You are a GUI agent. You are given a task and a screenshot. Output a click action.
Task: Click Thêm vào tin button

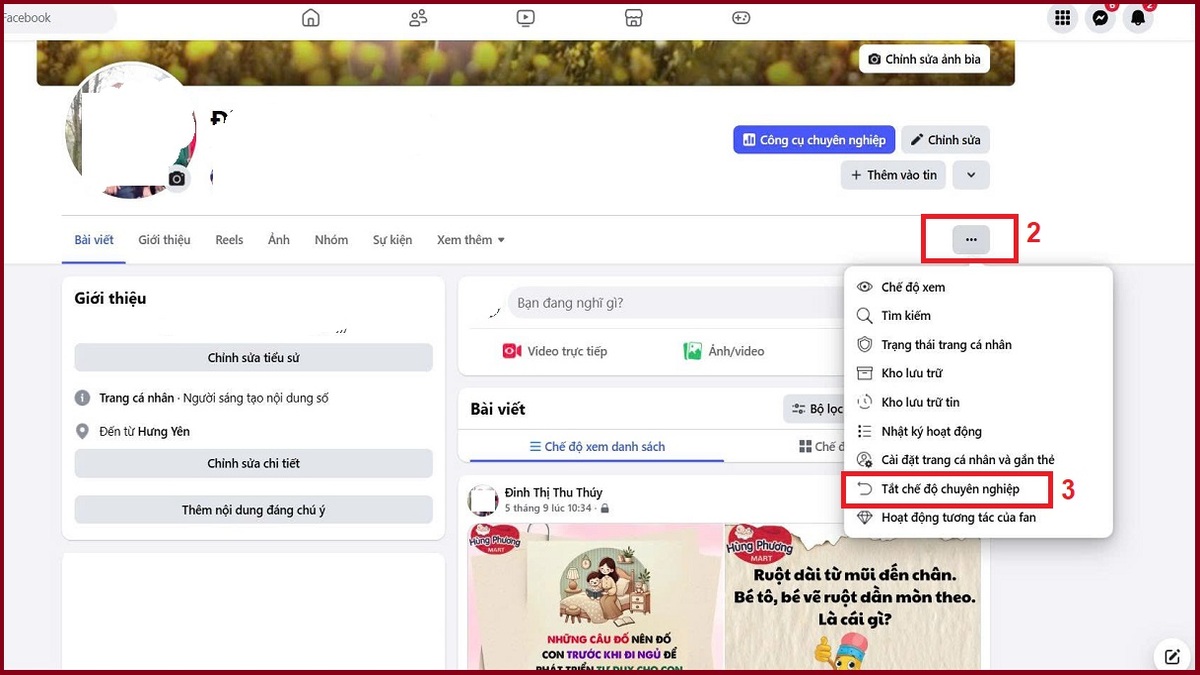click(x=893, y=175)
